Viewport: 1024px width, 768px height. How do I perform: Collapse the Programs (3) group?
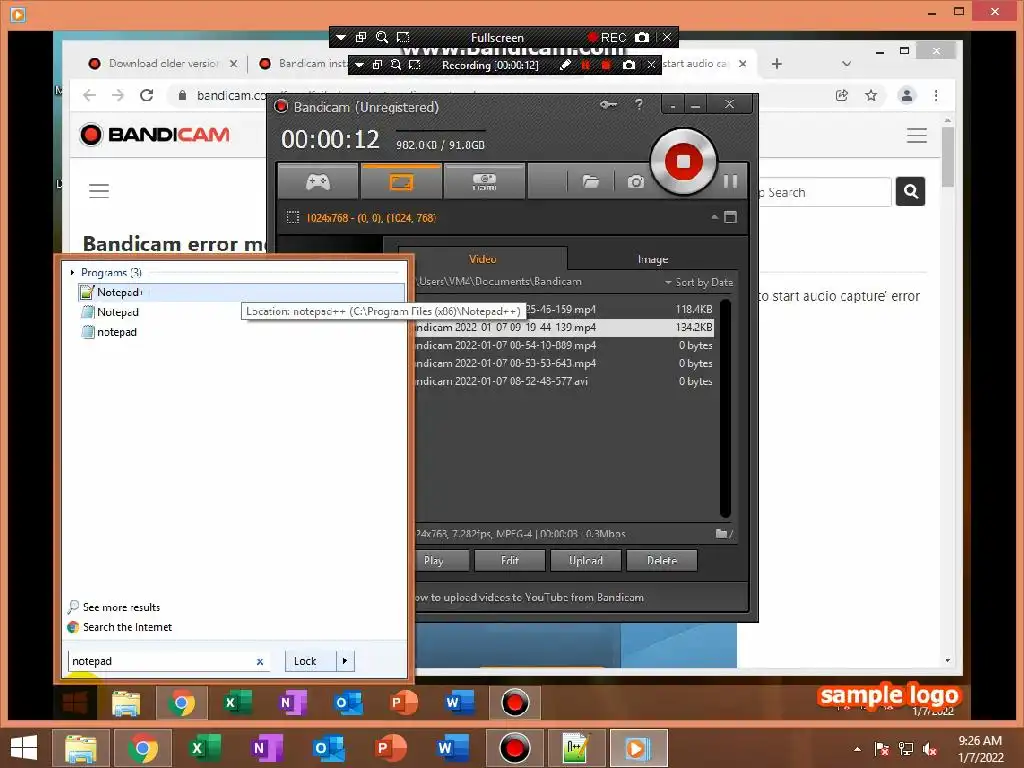point(72,272)
